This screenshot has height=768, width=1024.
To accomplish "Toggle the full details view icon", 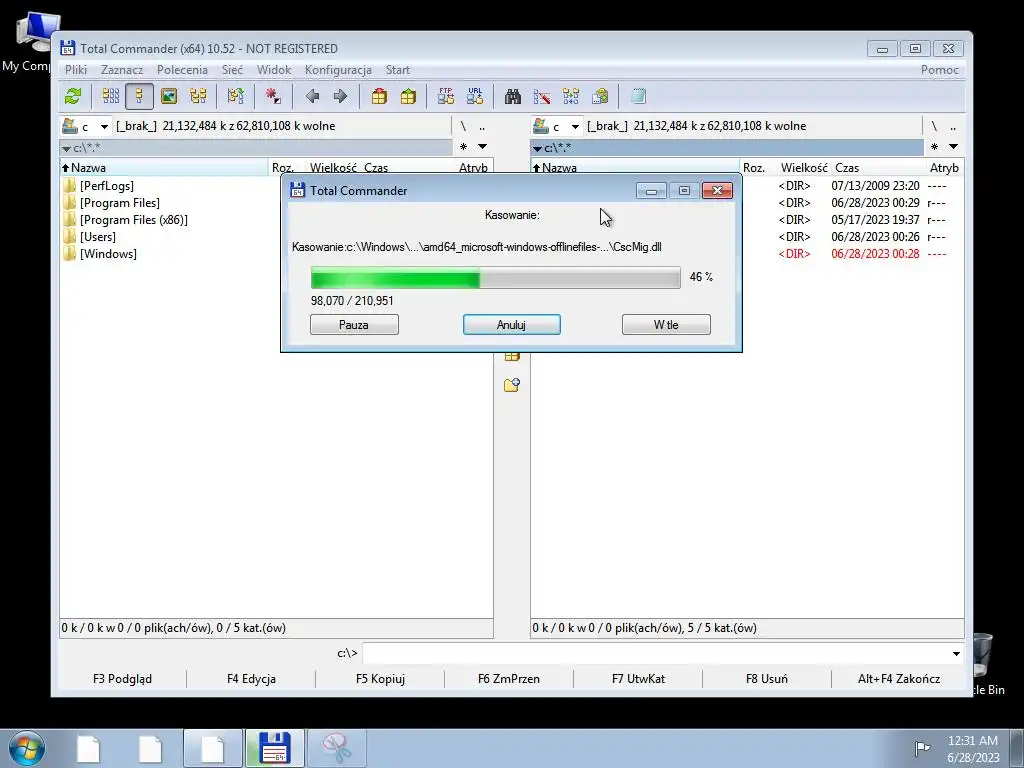I will [139, 97].
